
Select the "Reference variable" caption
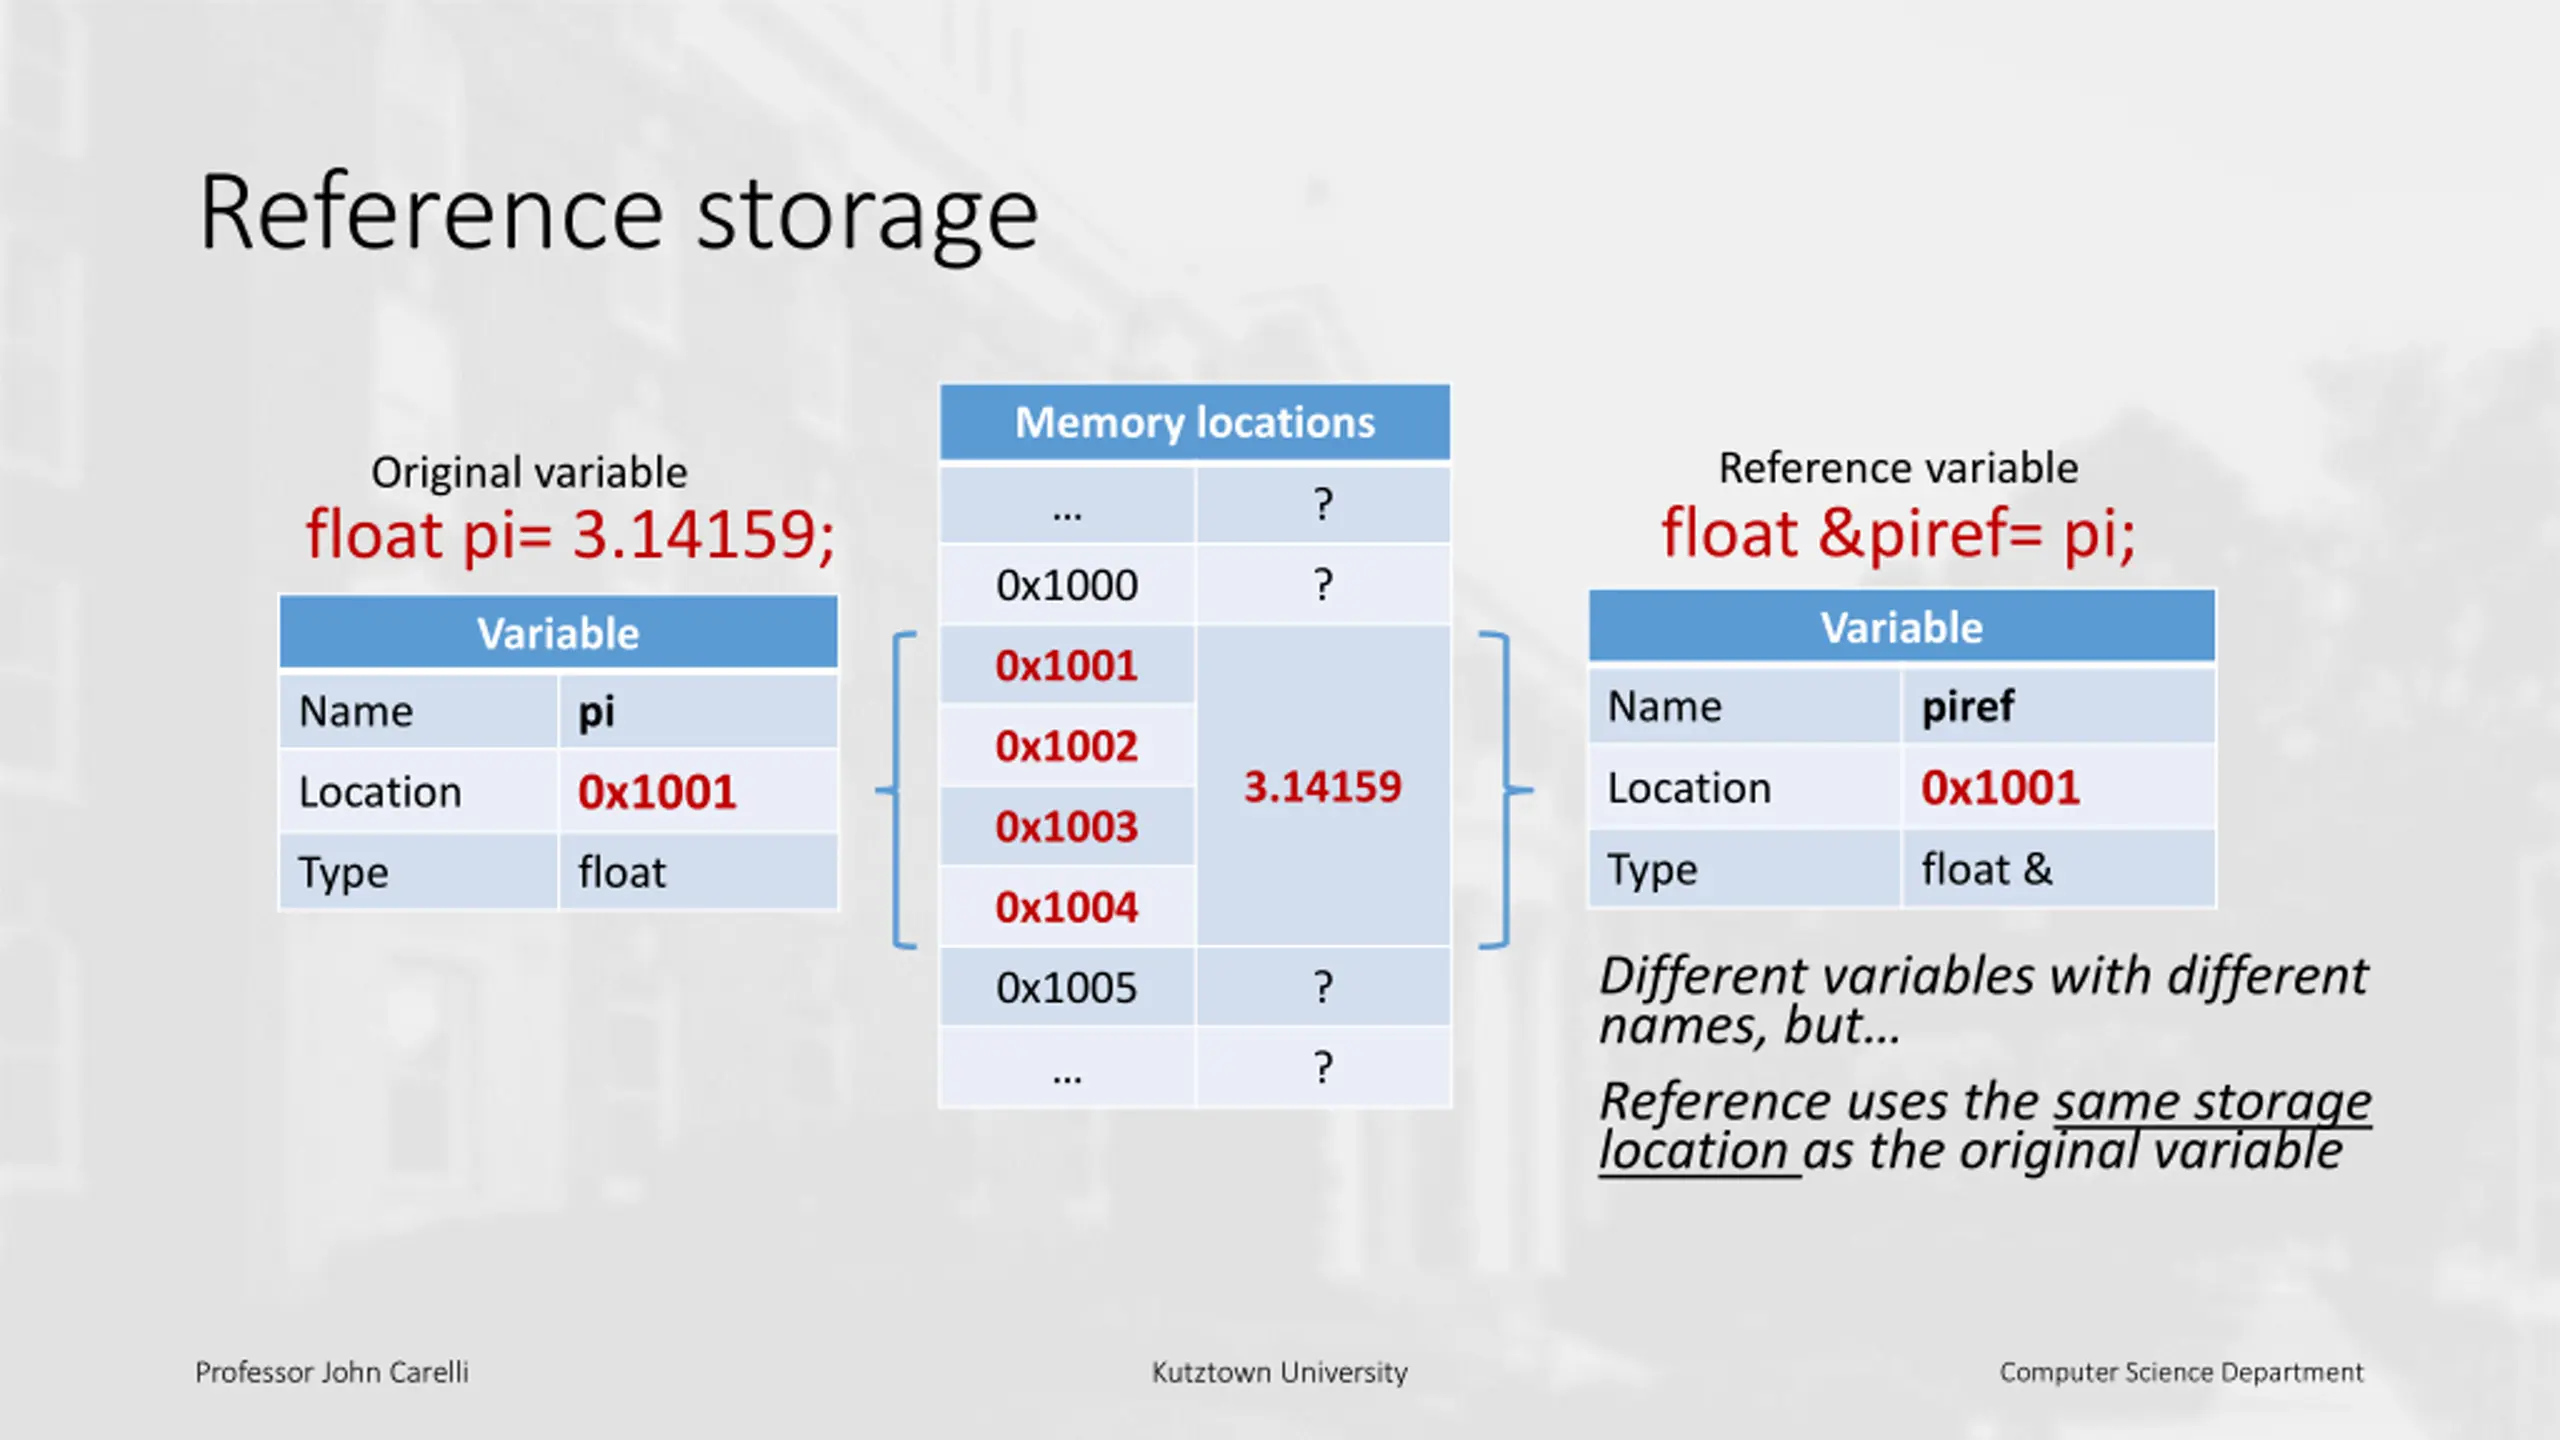click(x=1898, y=468)
